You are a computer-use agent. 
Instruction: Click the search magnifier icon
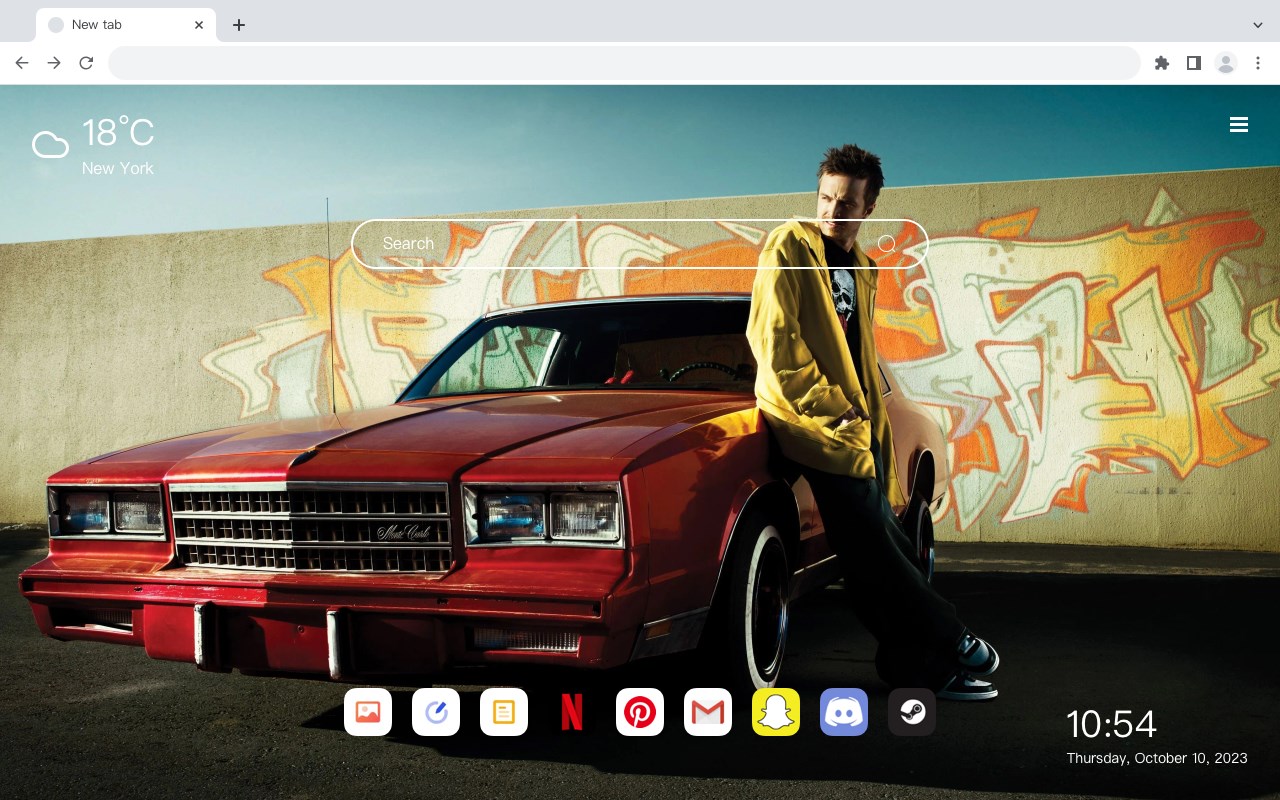[x=887, y=244]
